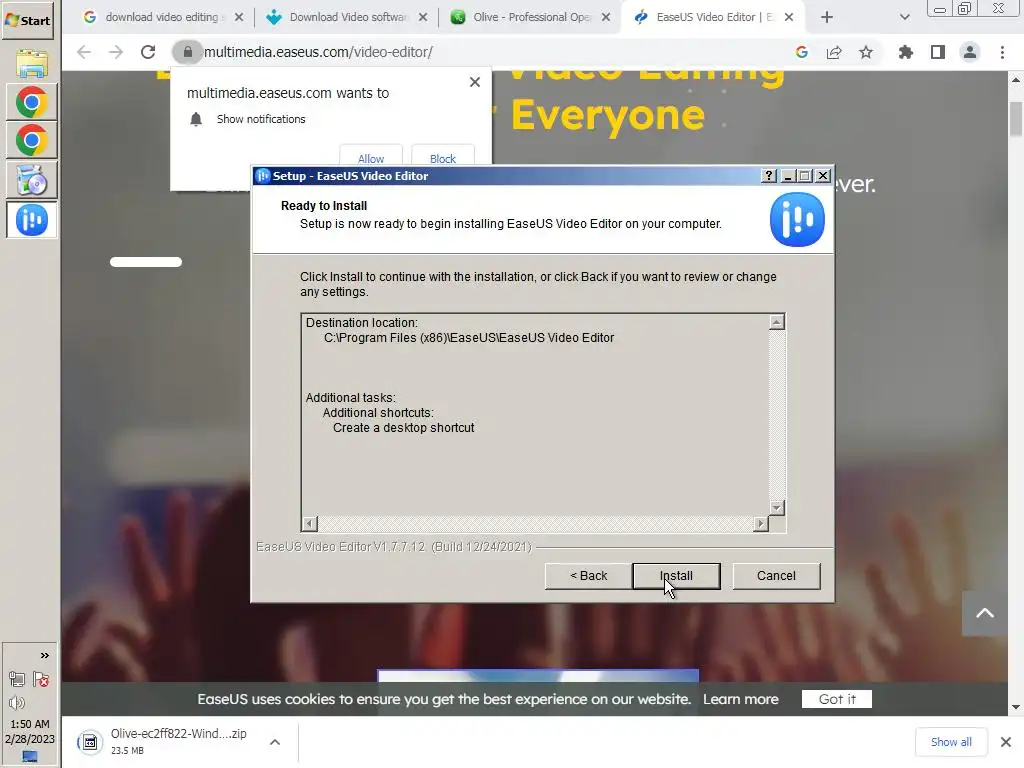Image resolution: width=1024 pixels, height=768 pixels.
Task: Open a new browser tab
Action: click(x=827, y=17)
